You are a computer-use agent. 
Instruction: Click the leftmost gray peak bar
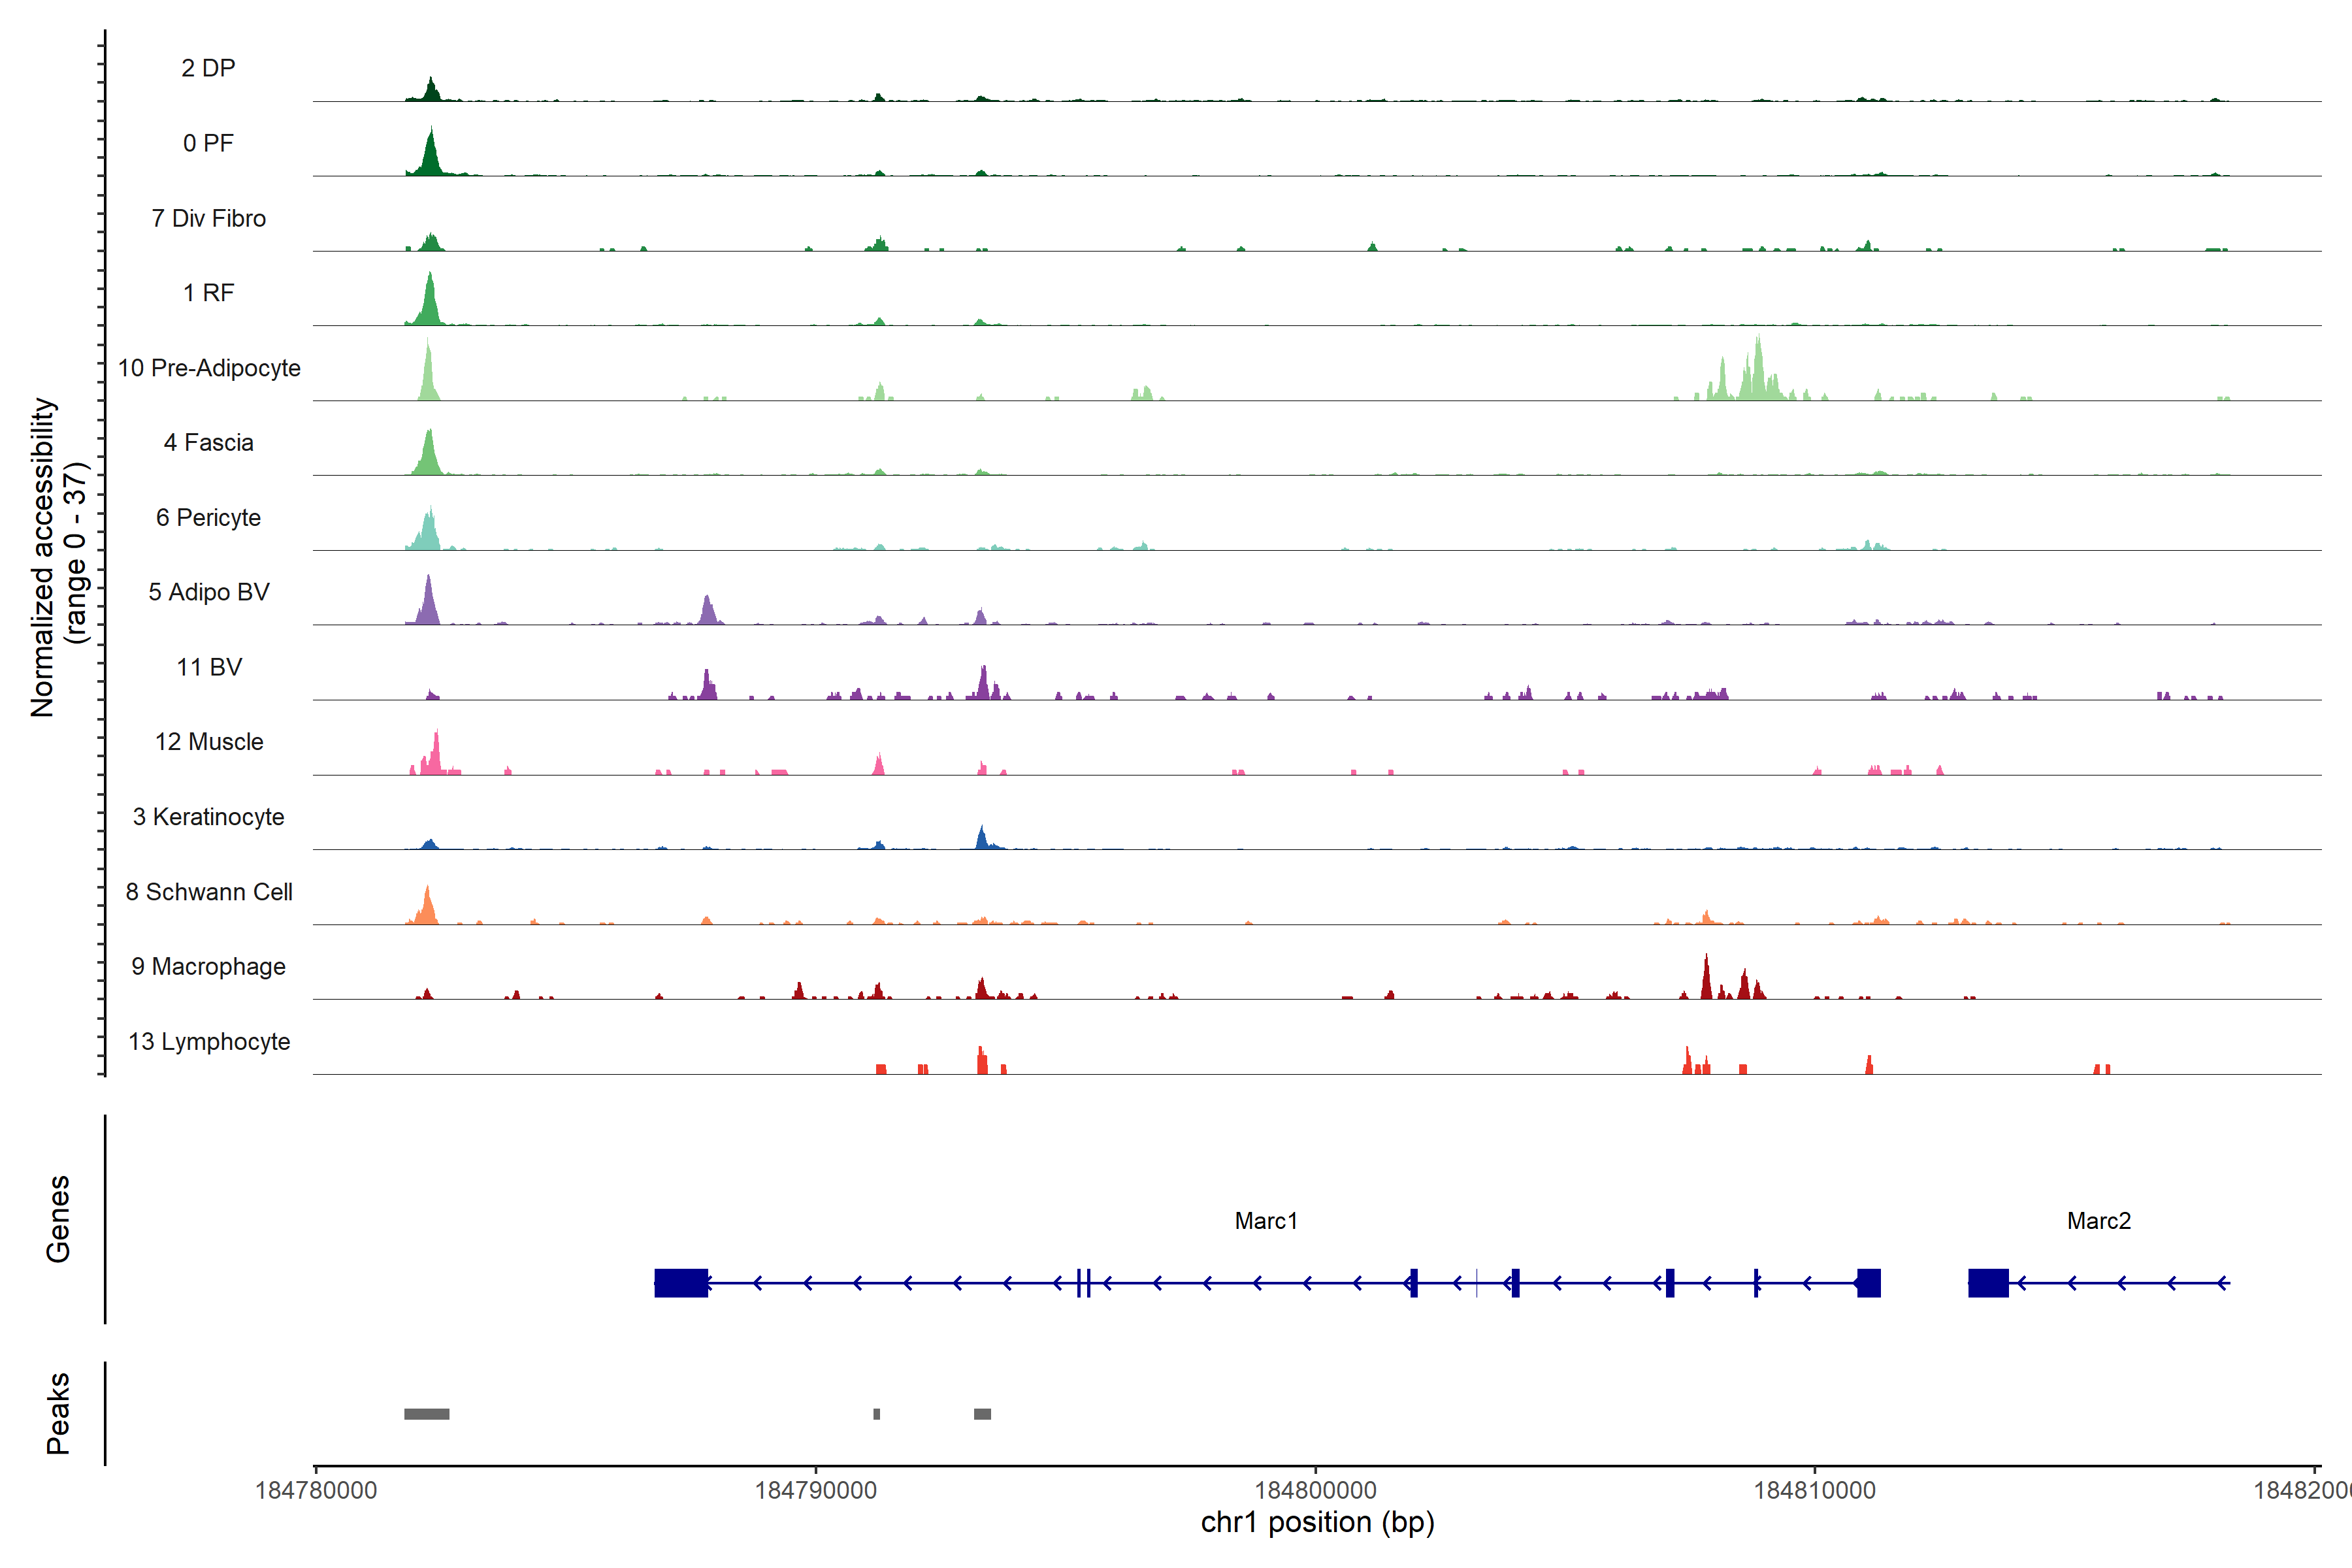coord(426,1413)
